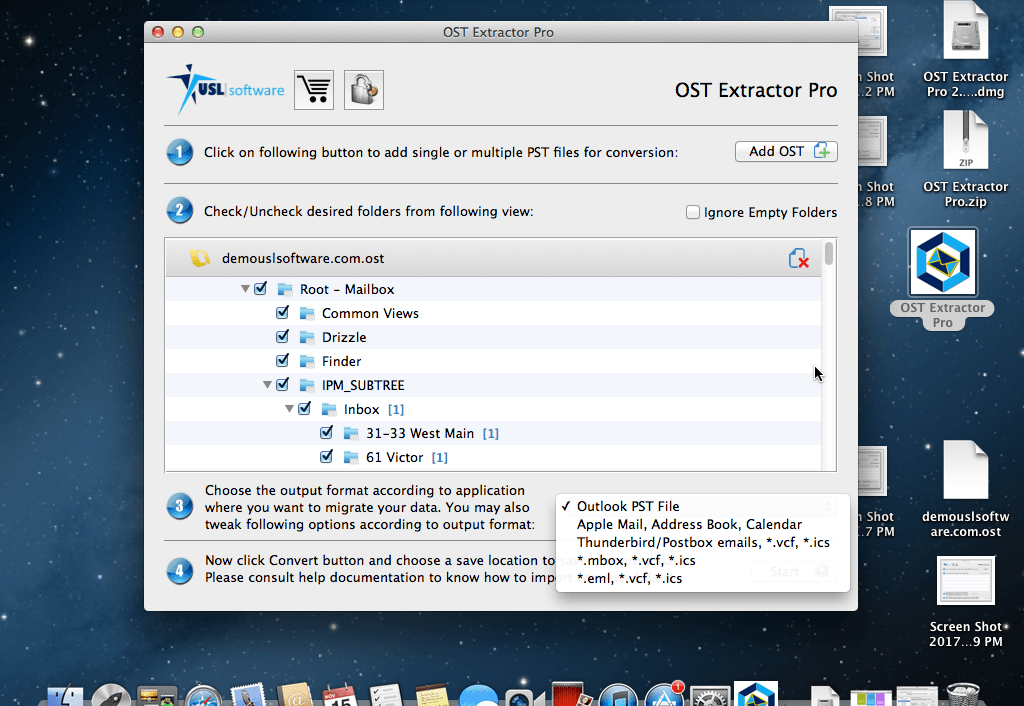Open OST Extractor Pro.zip on the desktop
1024x706 pixels.
[965, 141]
